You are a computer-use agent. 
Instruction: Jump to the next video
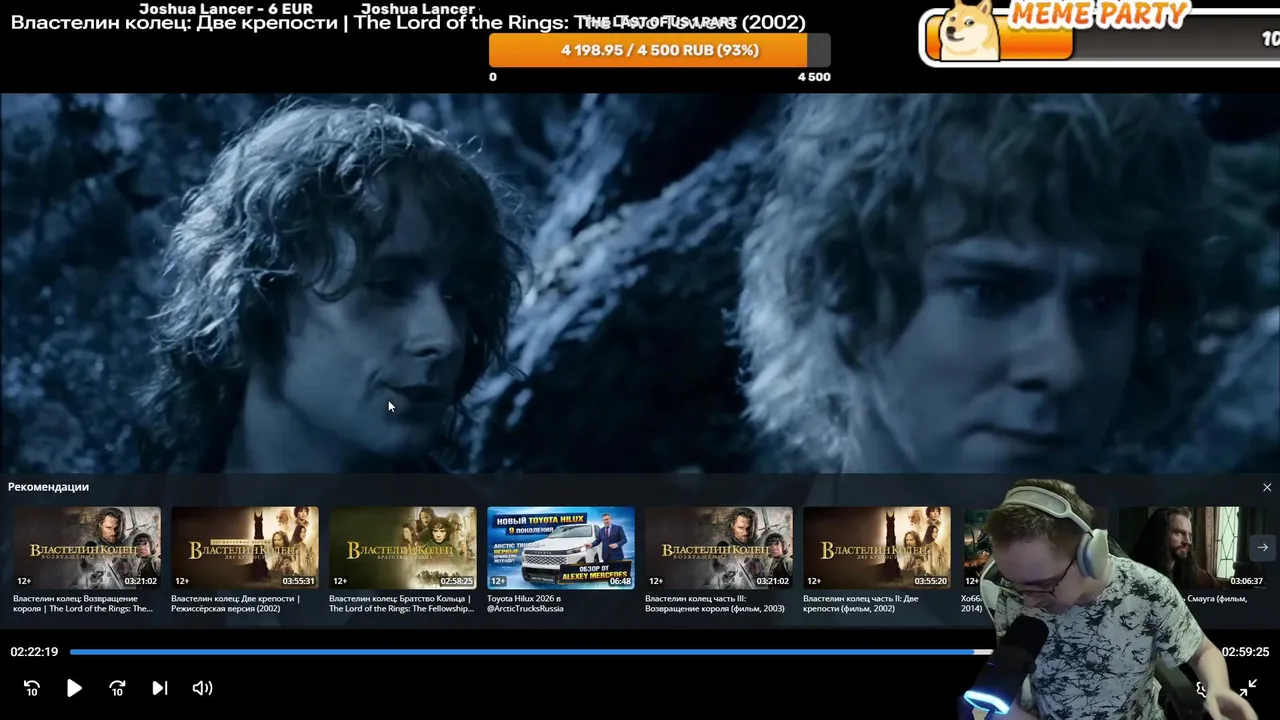(x=160, y=688)
